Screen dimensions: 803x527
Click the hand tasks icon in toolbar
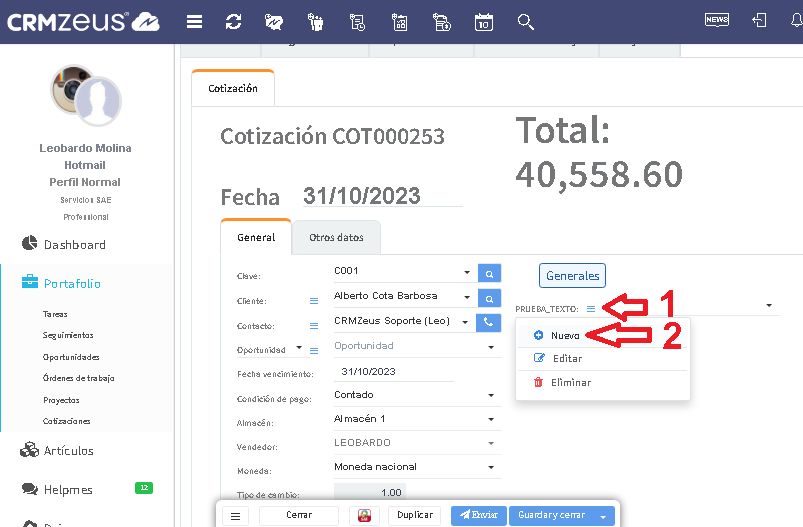click(x=315, y=22)
